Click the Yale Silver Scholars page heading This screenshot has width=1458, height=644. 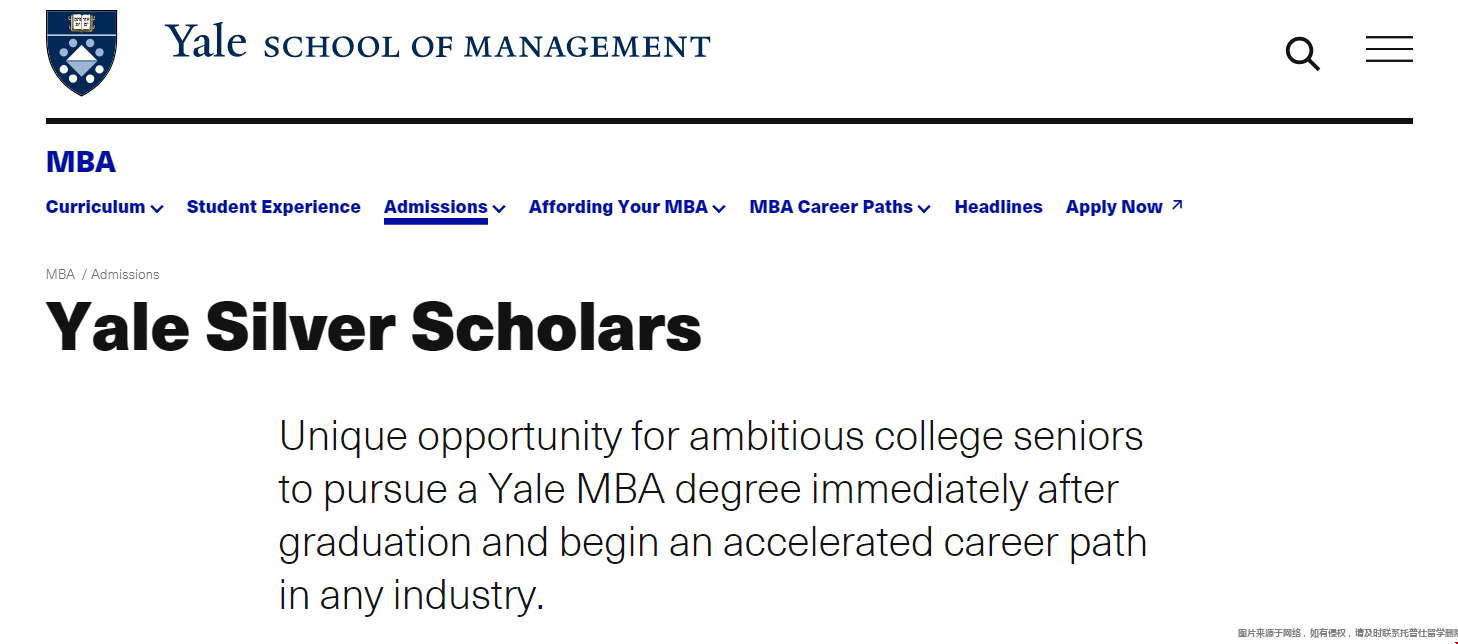click(x=374, y=326)
